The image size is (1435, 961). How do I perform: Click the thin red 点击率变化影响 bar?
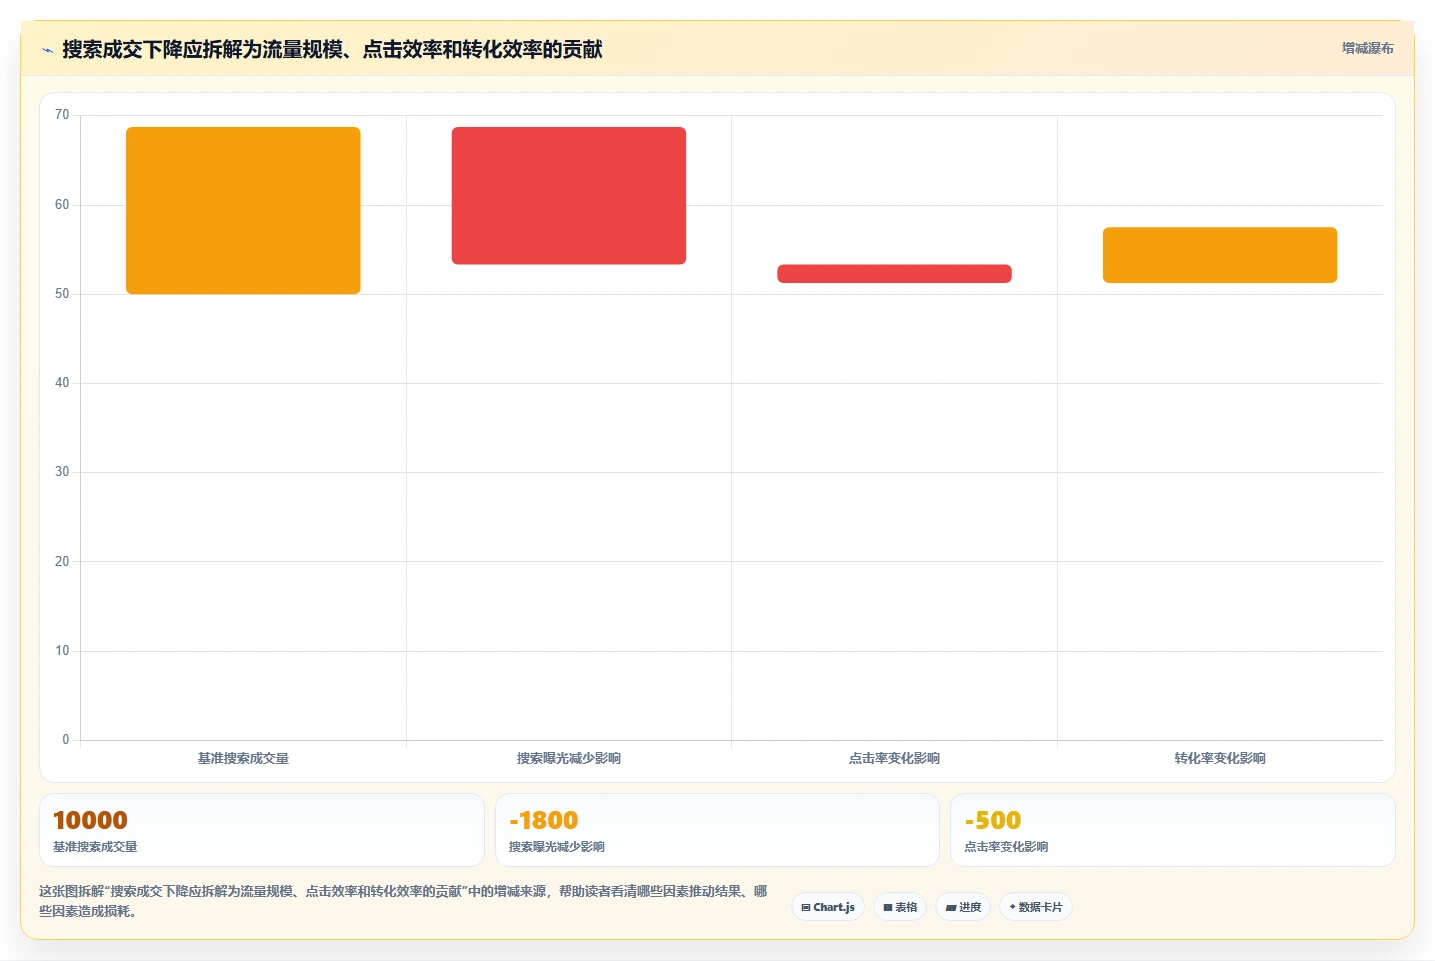click(894, 273)
